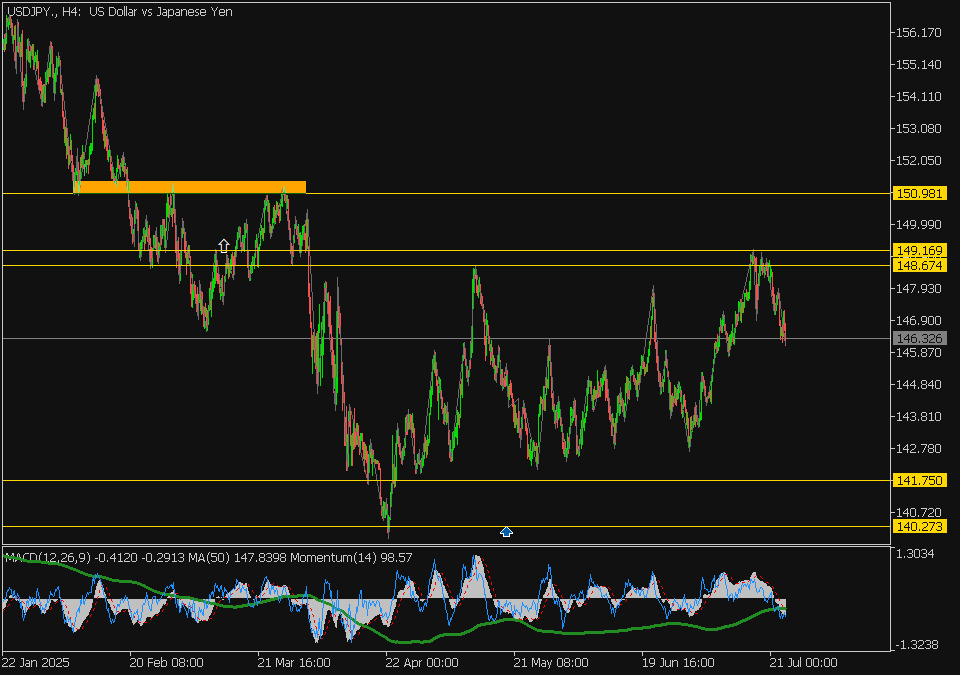Click the 147.930 price scale value
This screenshot has width=960, height=675.
(x=918, y=288)
